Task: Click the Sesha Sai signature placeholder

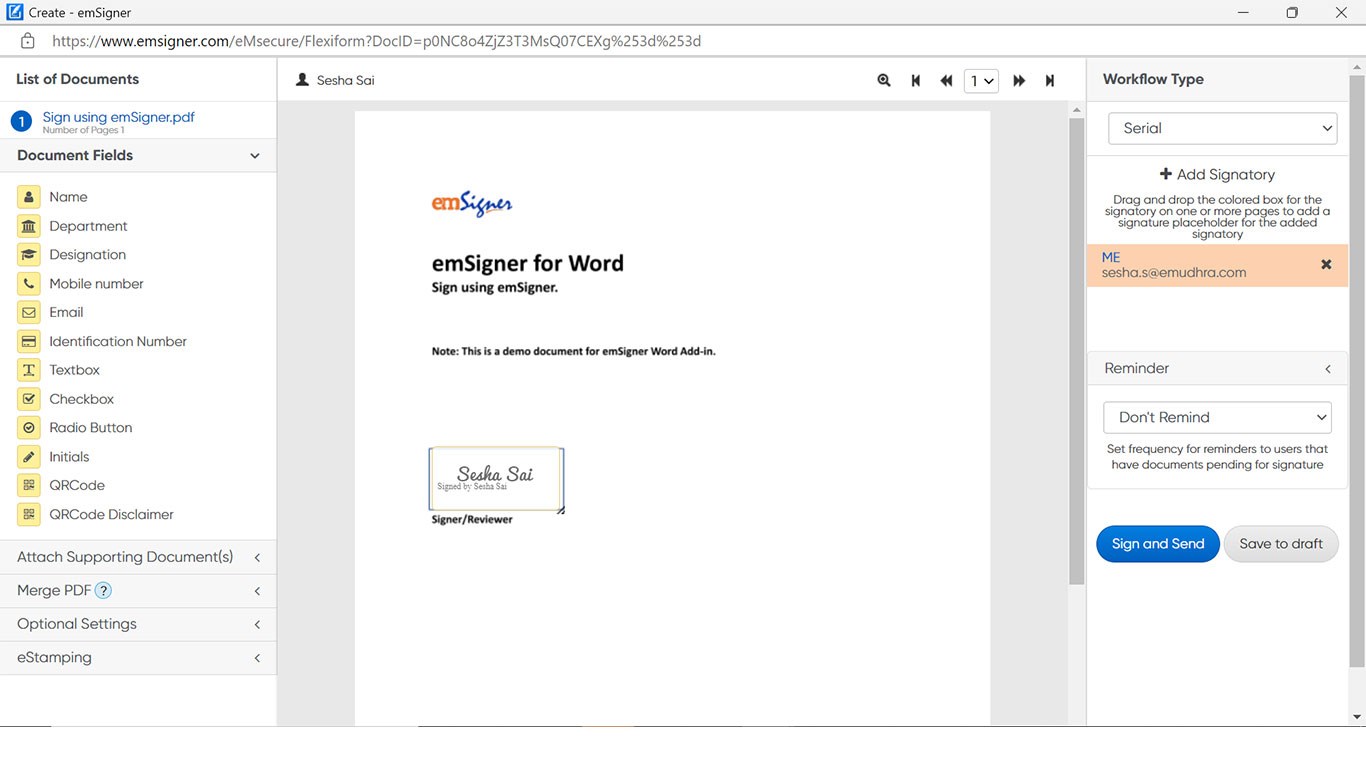Action: (x=496, y=479)
